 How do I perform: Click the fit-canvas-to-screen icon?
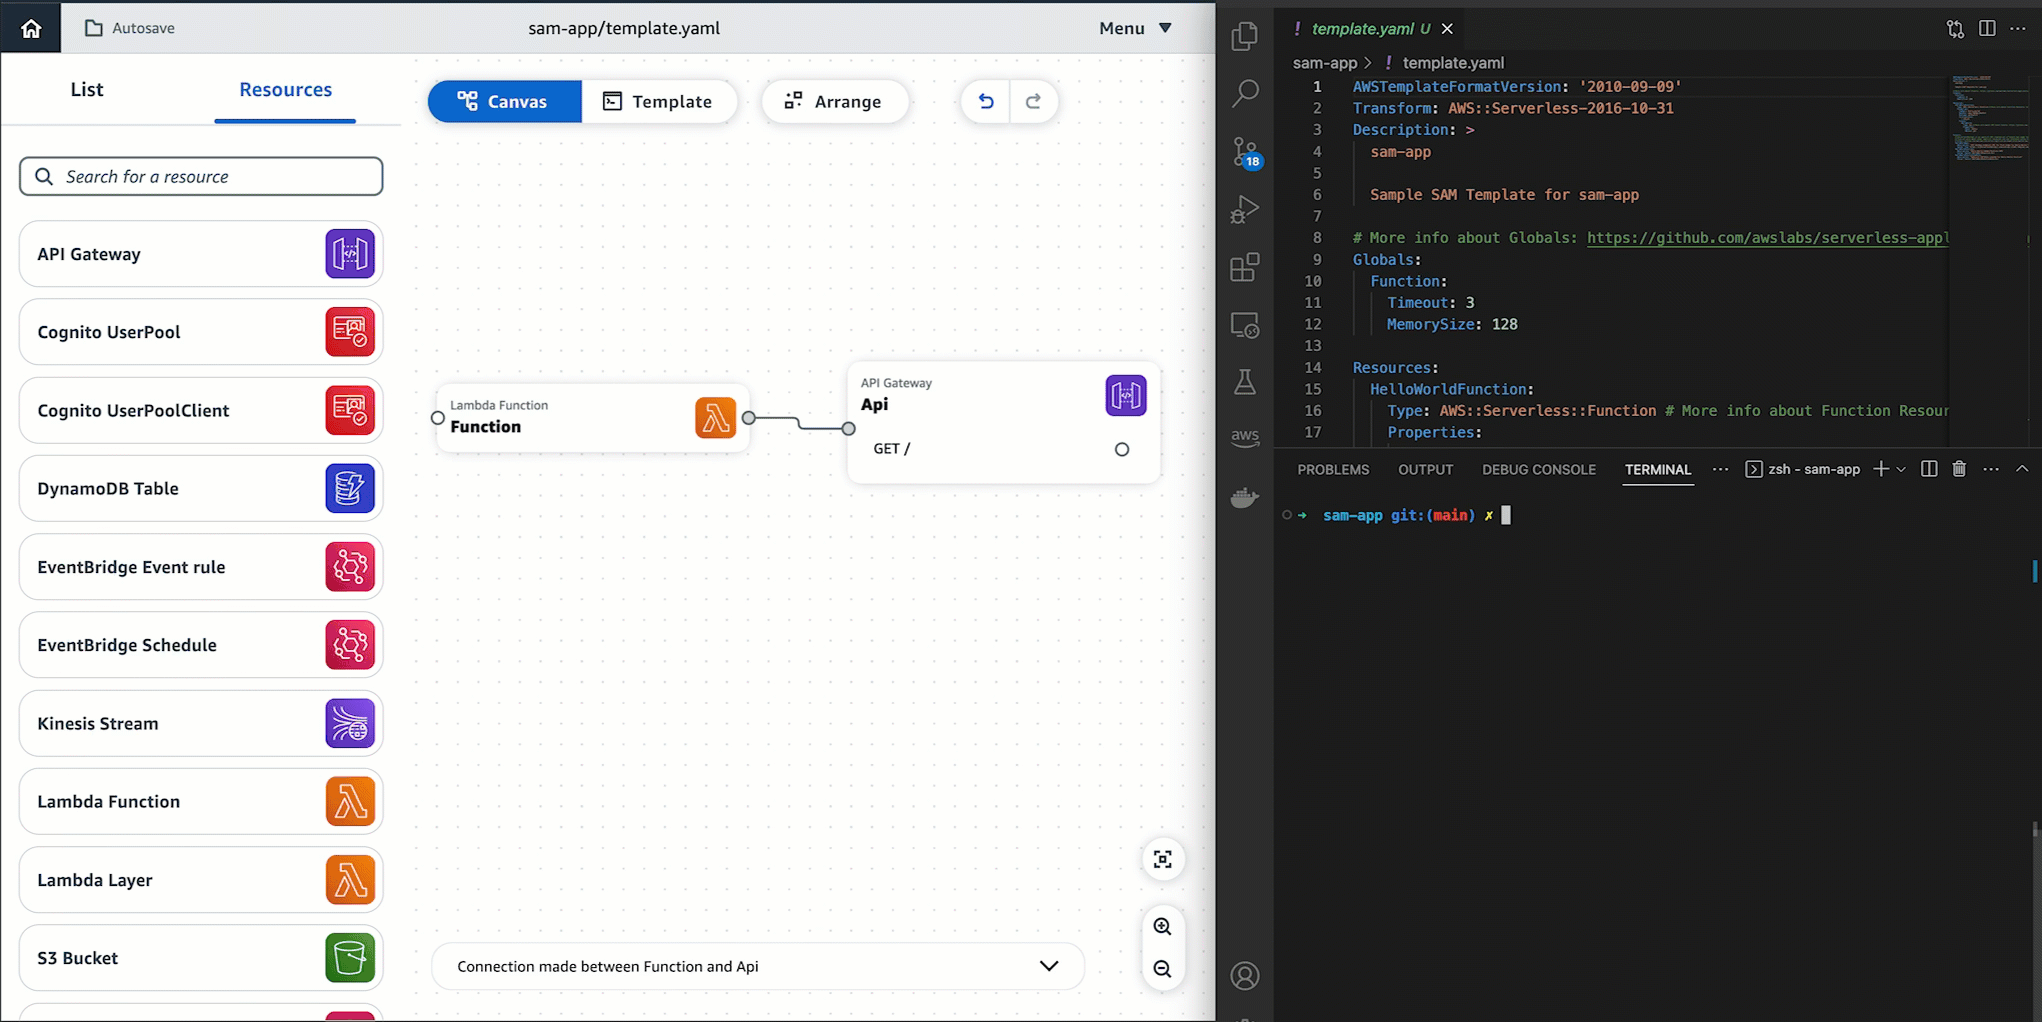1163,859
